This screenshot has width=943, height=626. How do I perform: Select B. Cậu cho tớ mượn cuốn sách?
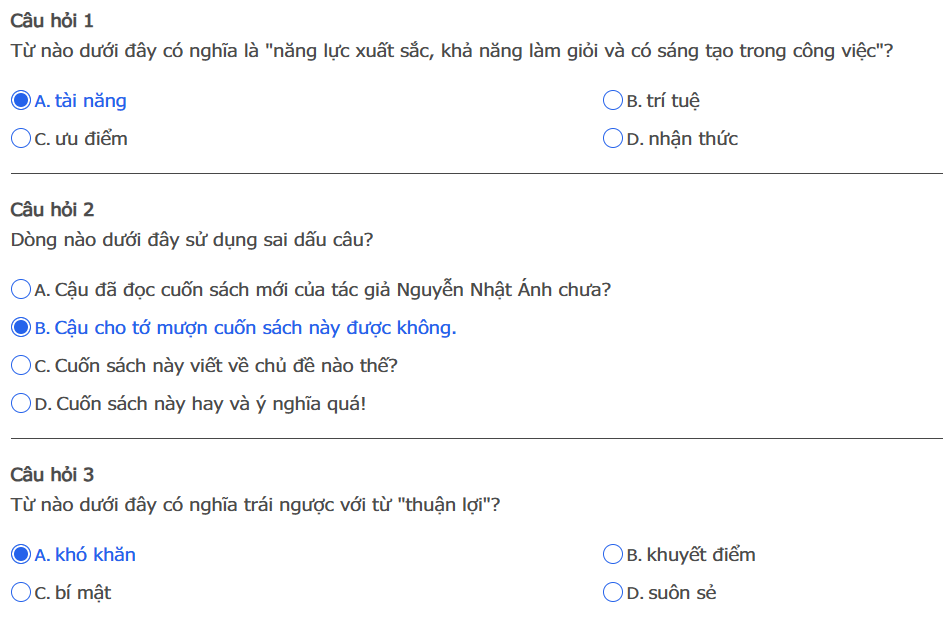click(21, 328)
